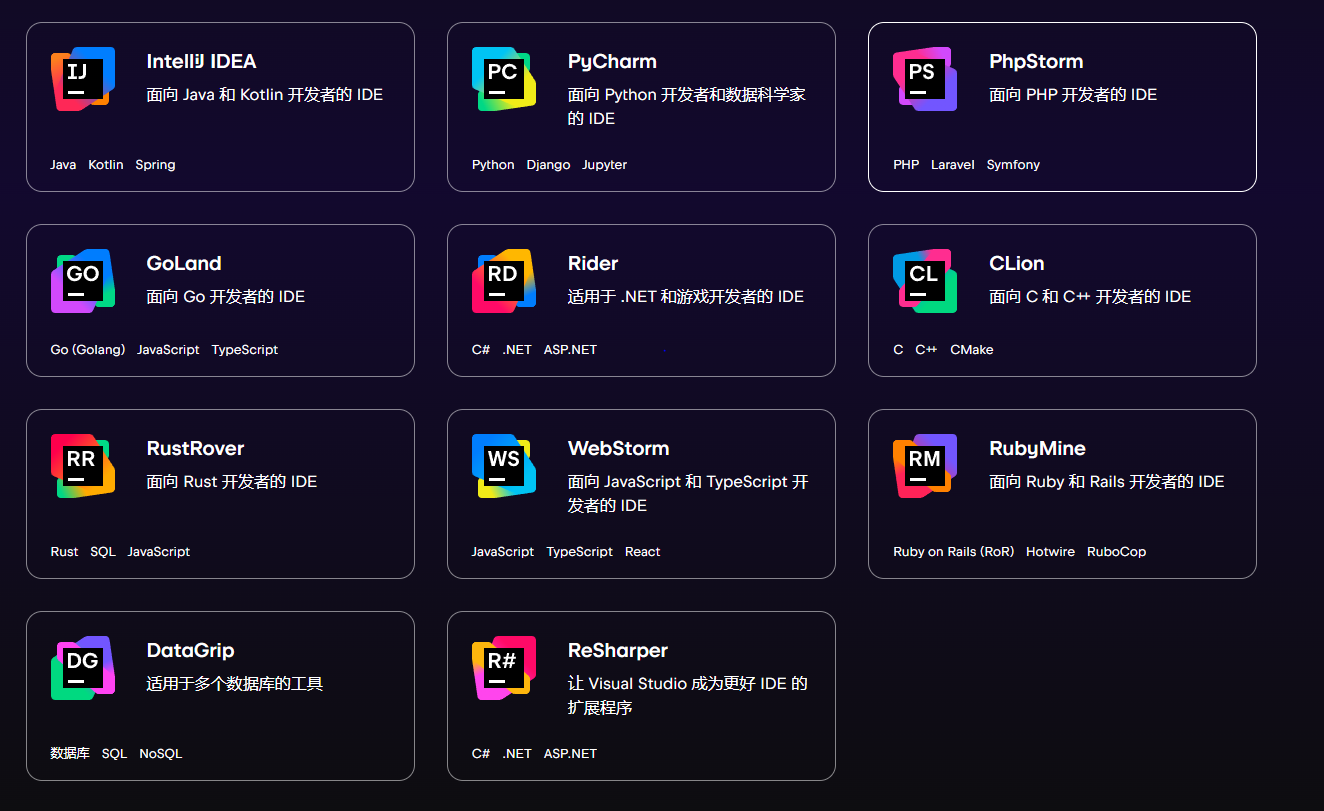Click the Rider RD logo icon
The width and height of the screenshot is (1324, 811).
coord(504,281)
